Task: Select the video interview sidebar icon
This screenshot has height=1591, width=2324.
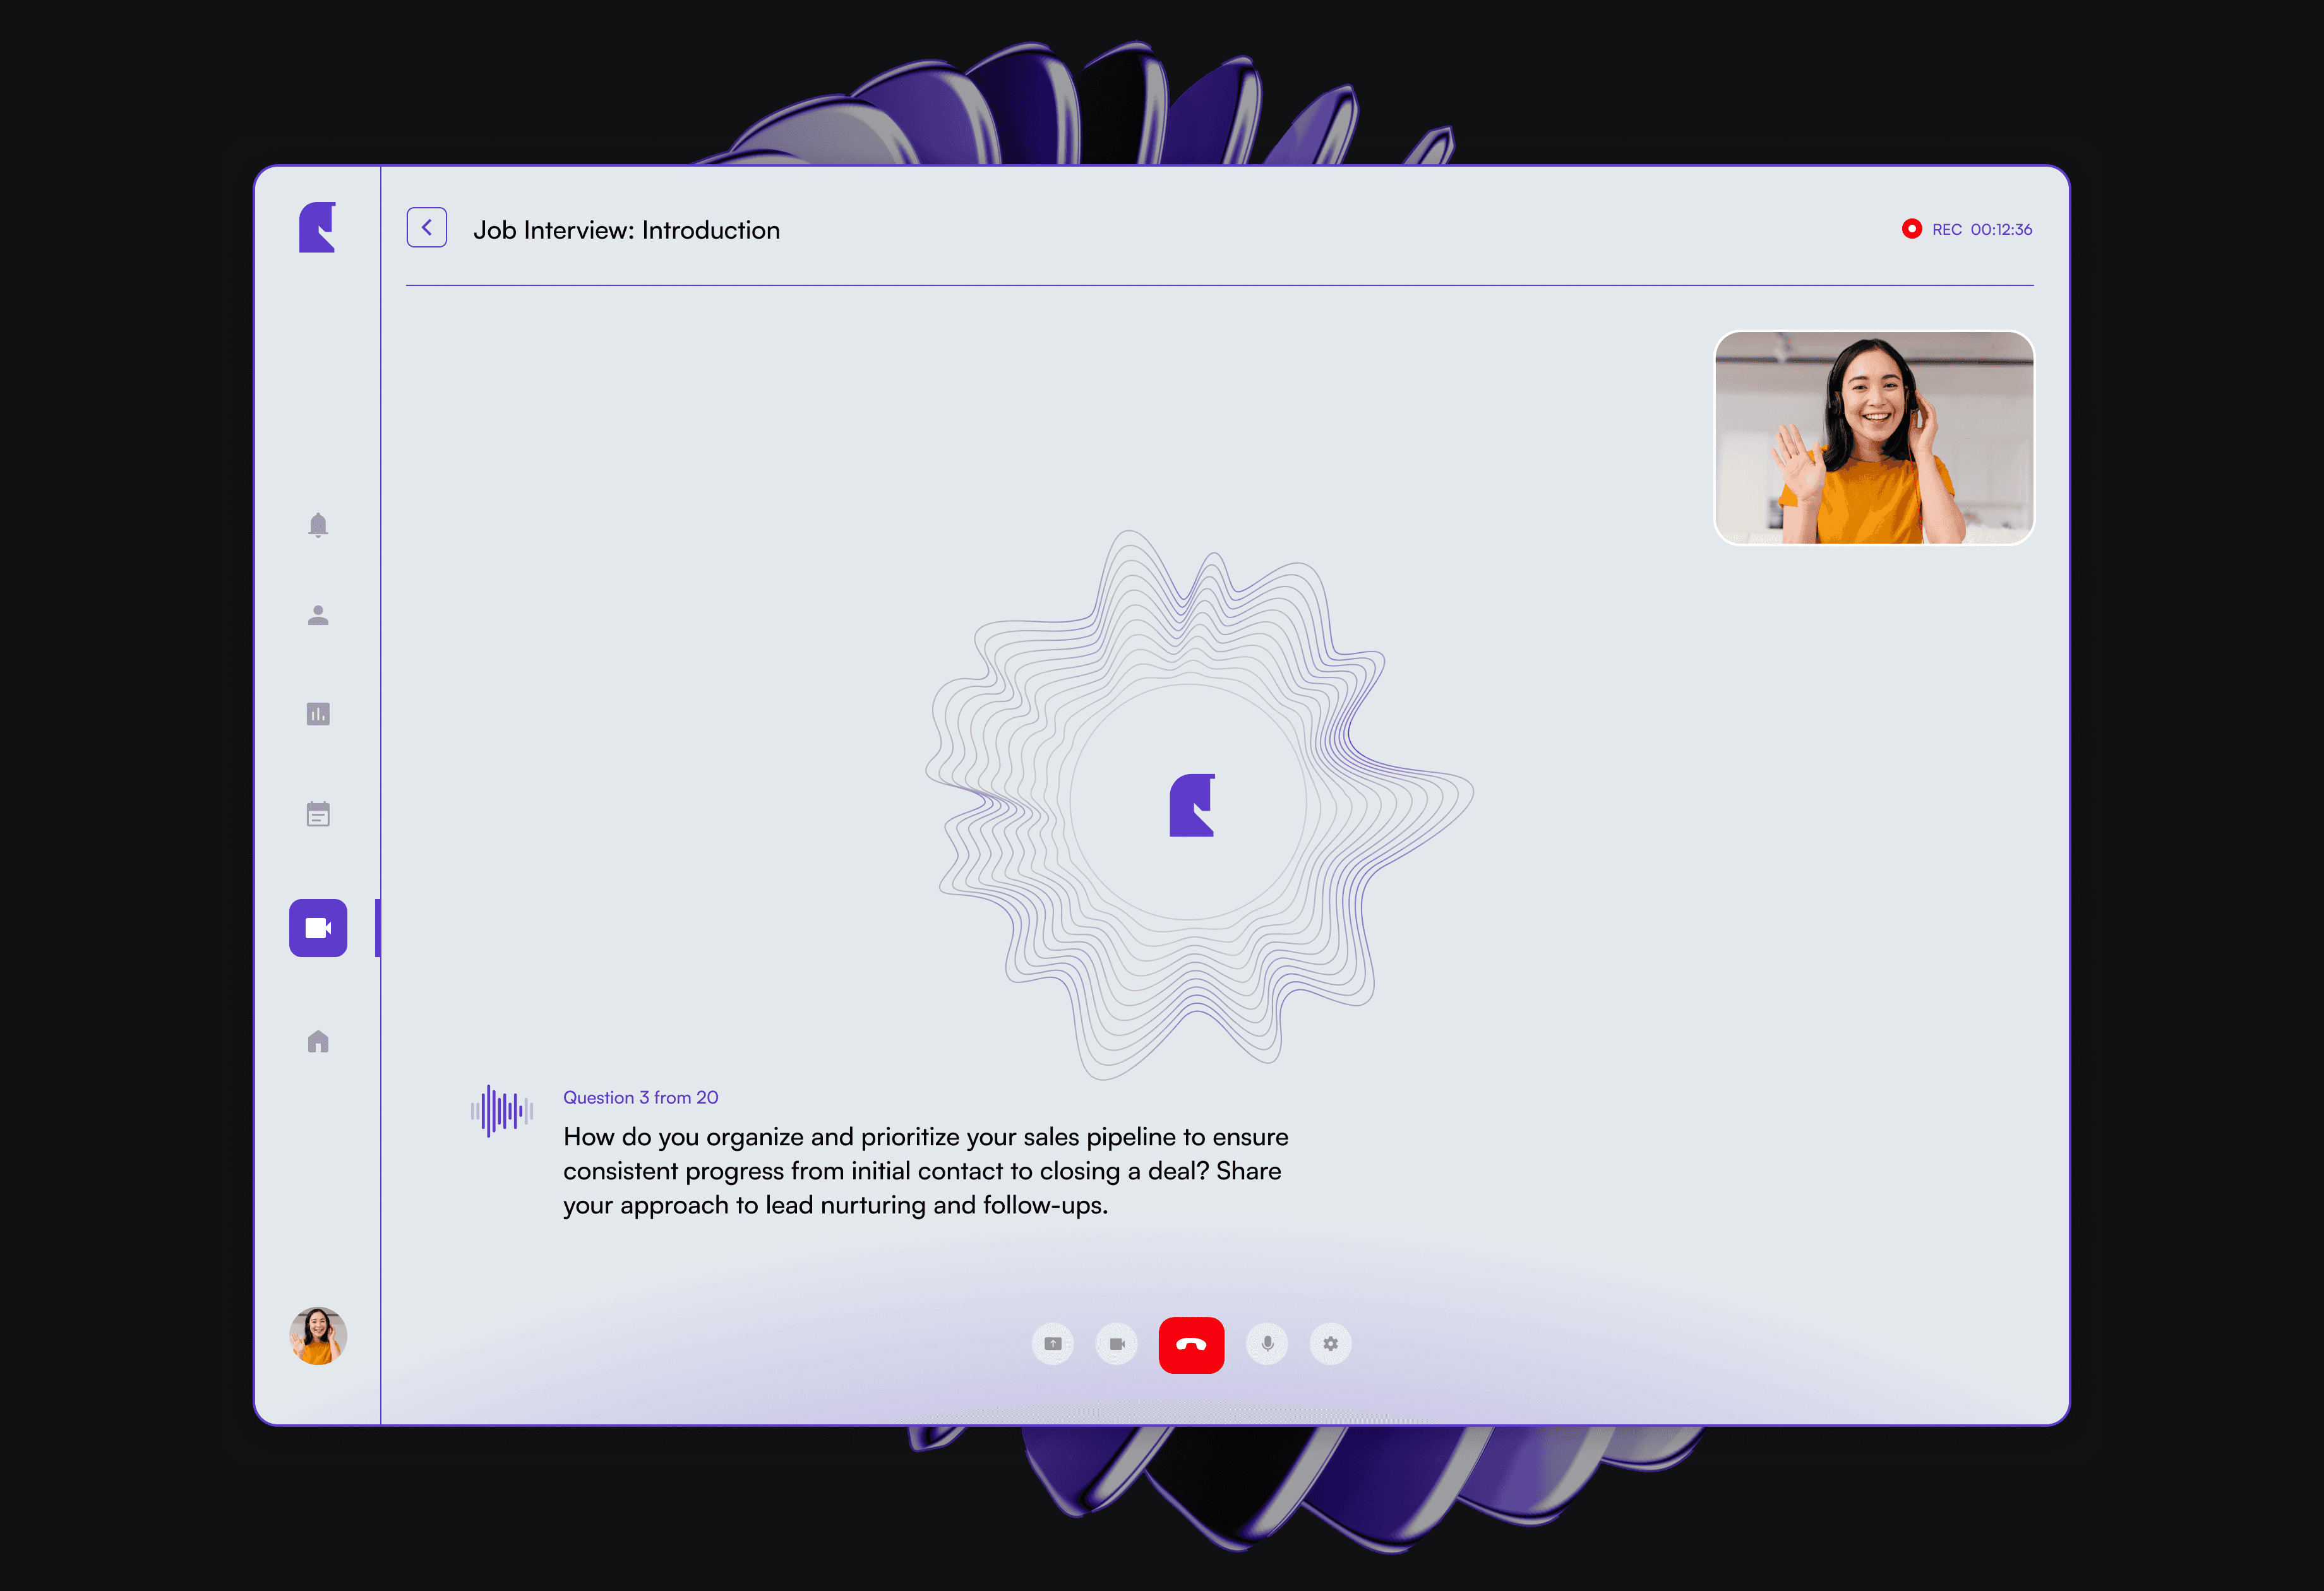Action: point(318,928)
